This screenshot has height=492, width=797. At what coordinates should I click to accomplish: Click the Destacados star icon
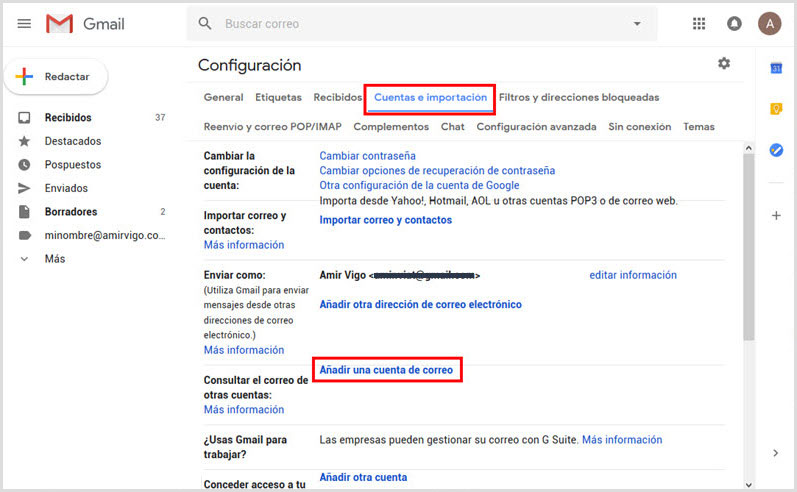click(24, 141)
